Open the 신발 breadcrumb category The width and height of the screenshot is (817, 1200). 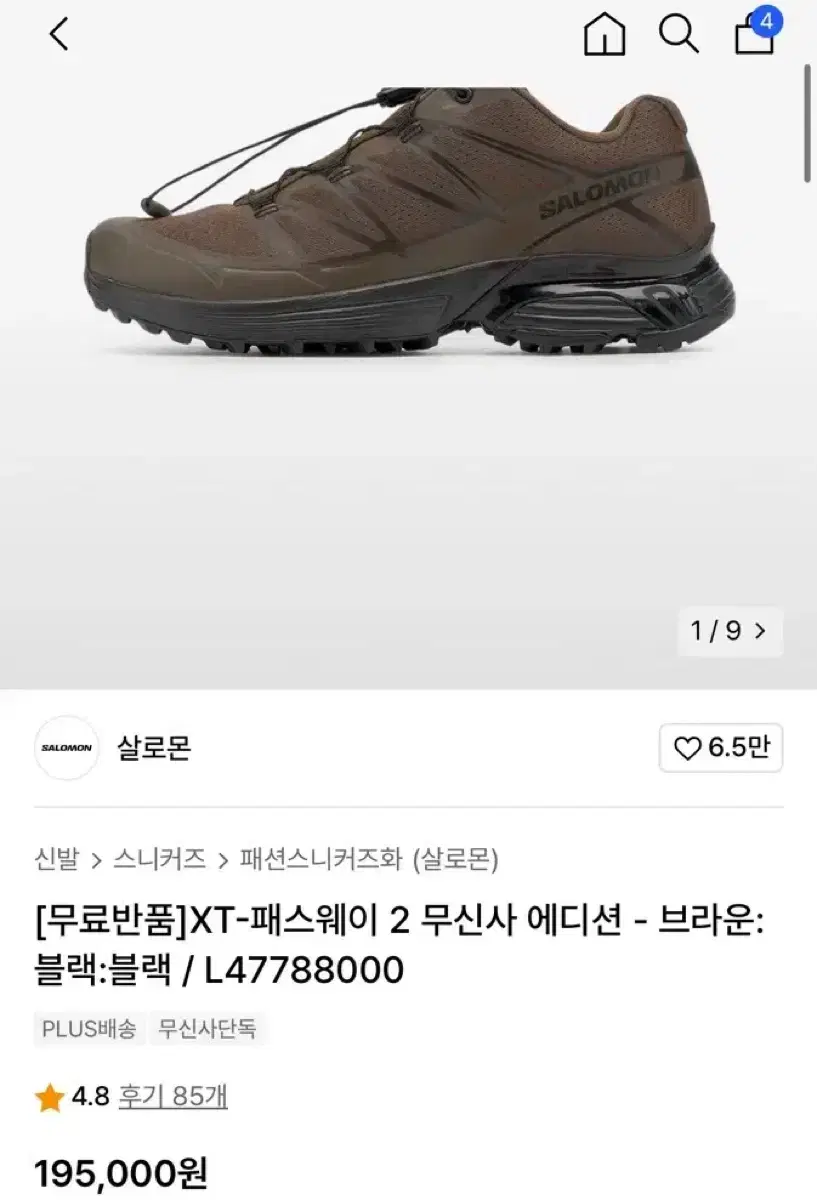click(56, 858)
